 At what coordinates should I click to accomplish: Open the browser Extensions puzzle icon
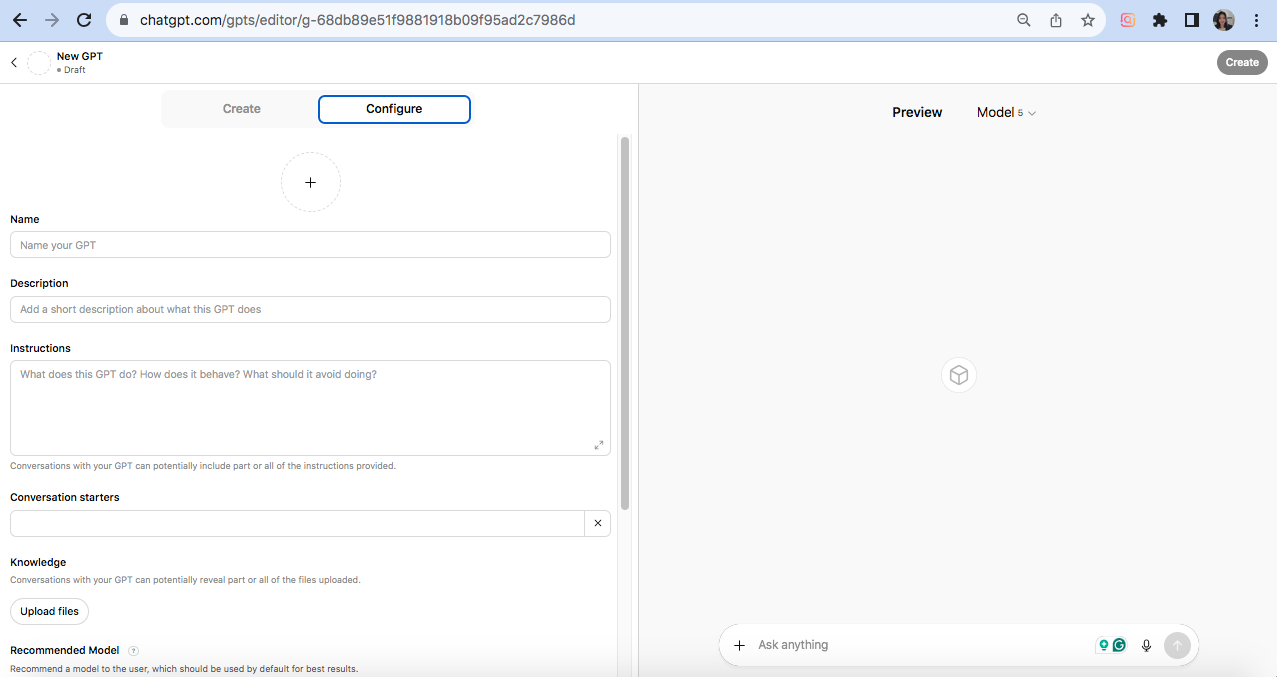(x=1159, y=20)
